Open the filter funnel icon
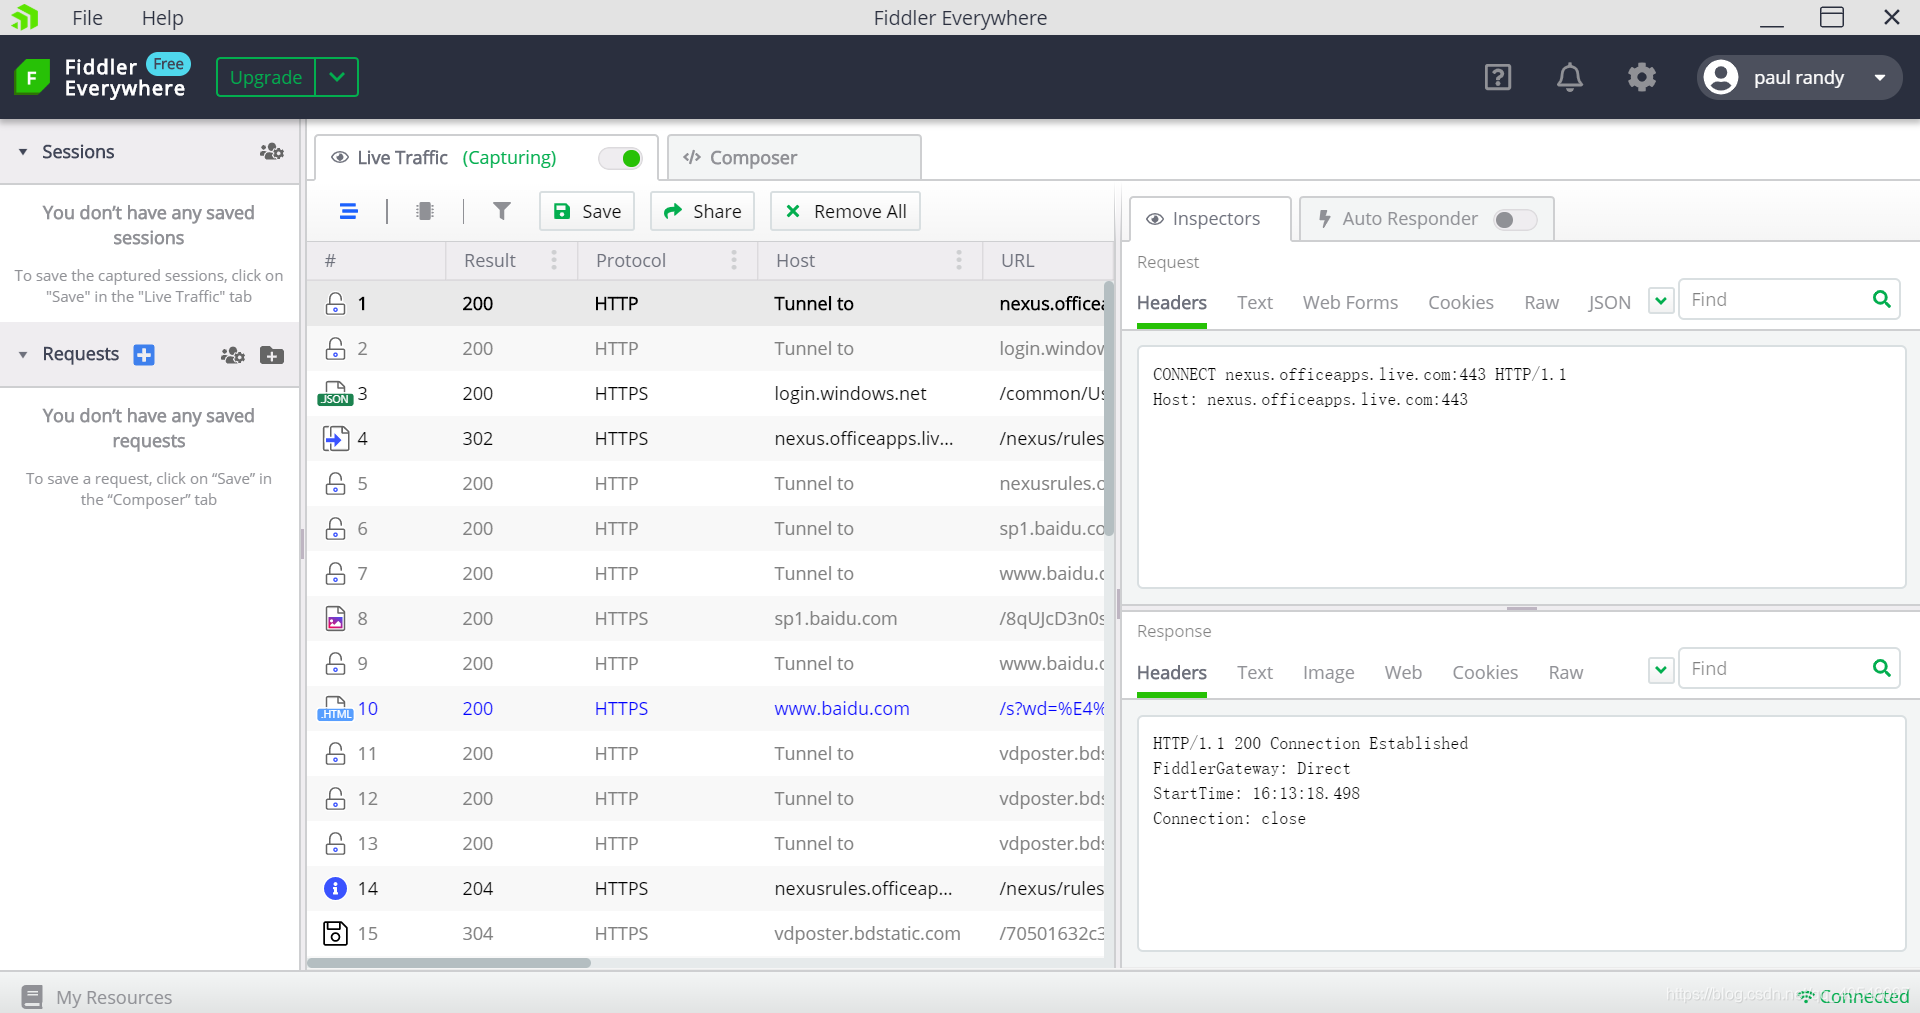 [502, 211]
